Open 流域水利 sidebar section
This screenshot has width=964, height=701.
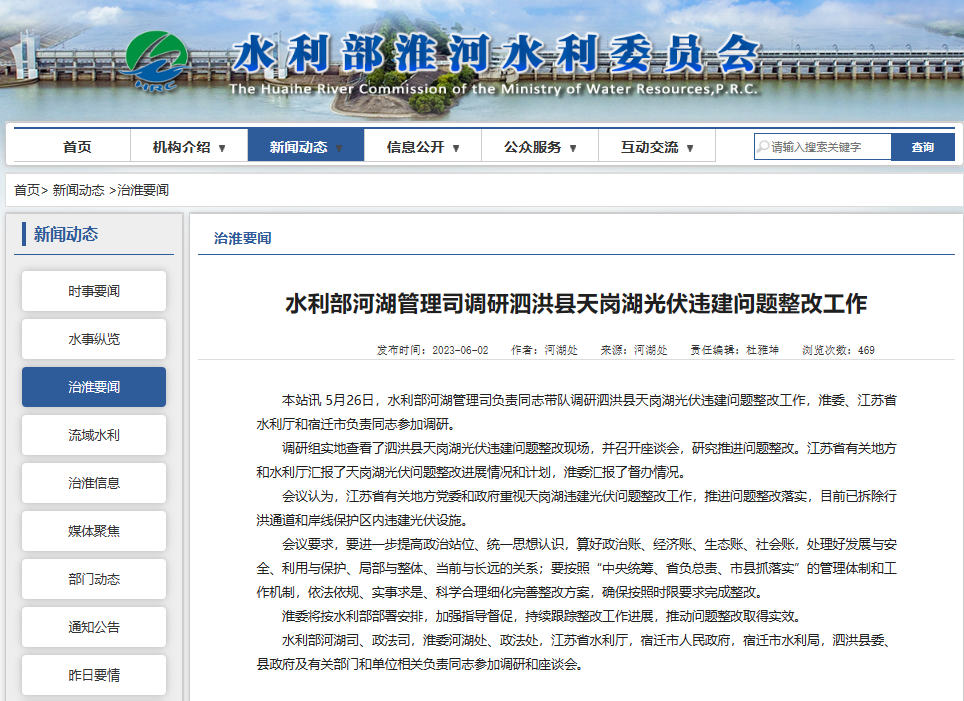click(x=94, y=435)
